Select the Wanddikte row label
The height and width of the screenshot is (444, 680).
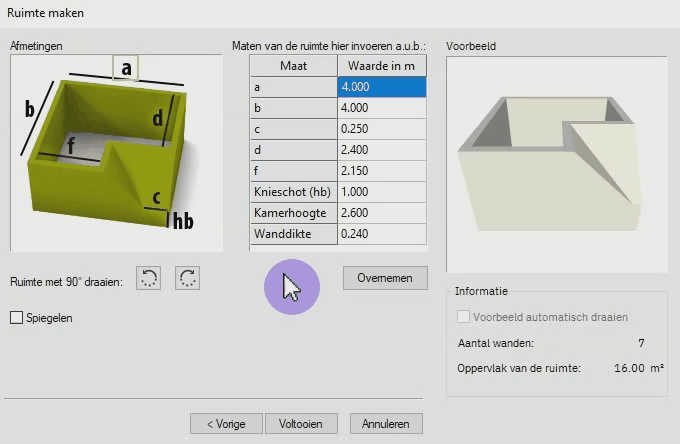click(294, 234)
